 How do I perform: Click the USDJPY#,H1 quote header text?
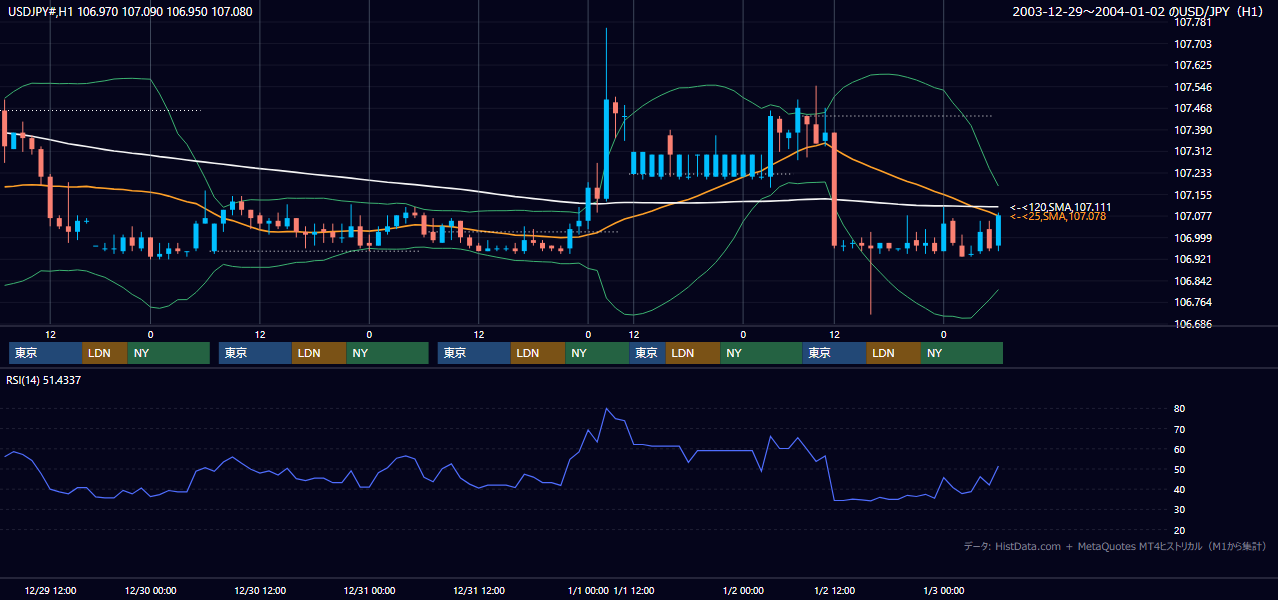tap(128, 12)
